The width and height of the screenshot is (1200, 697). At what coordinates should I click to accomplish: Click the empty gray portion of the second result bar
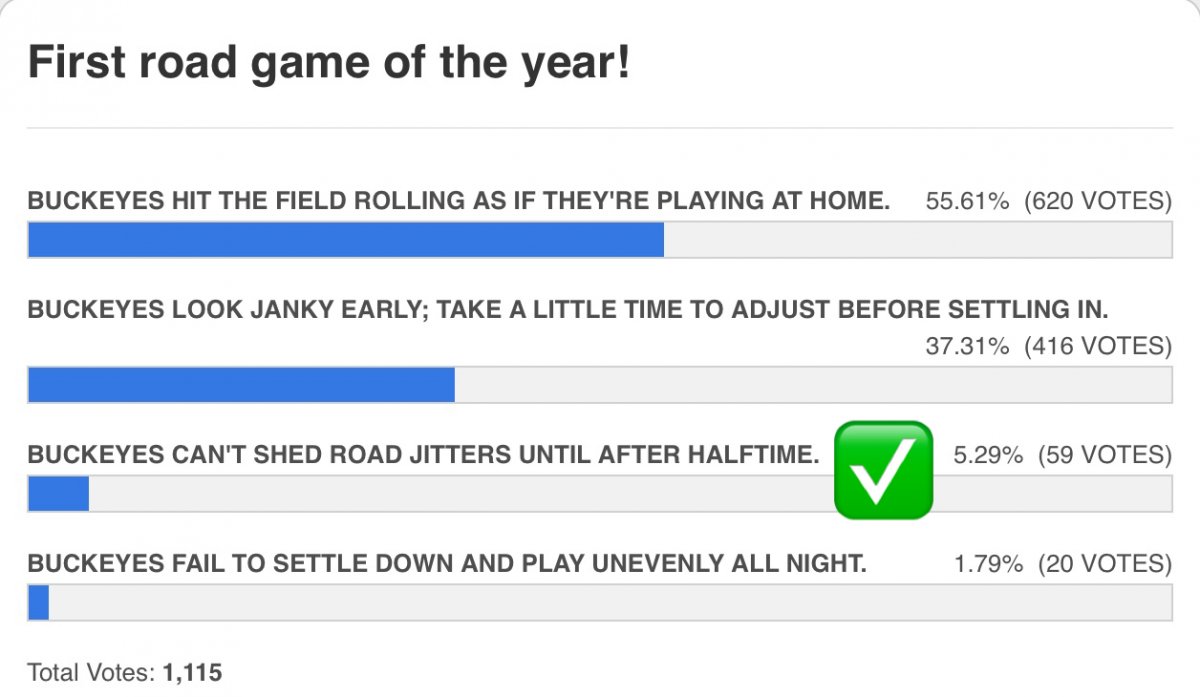813,385
